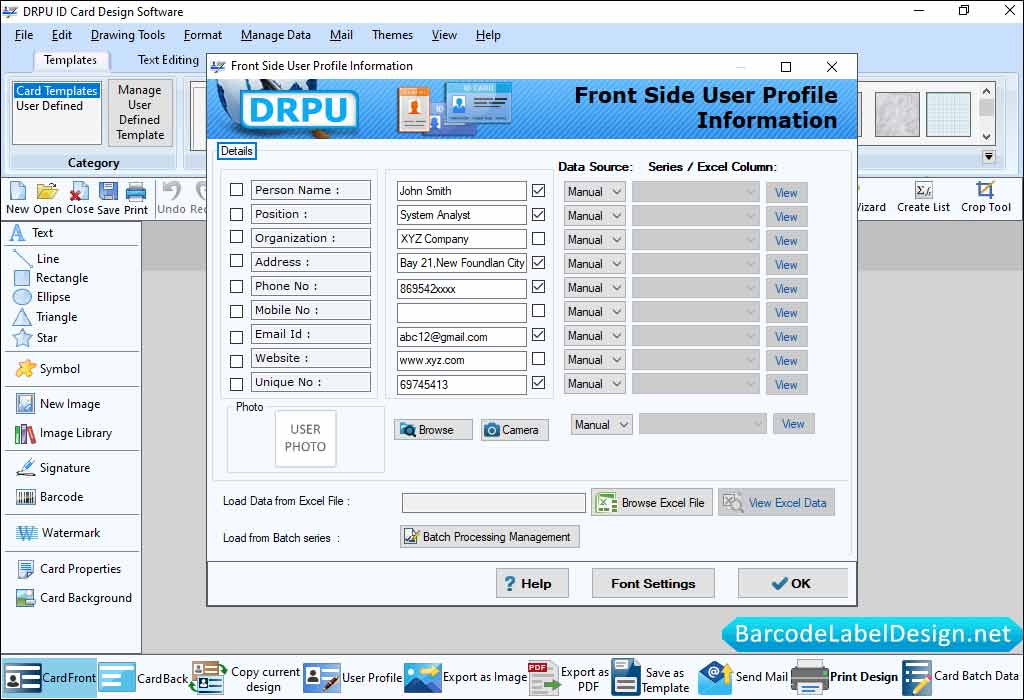Open Person Name data source dropdown
Image resolution: width=1024 pixels, height=700 pixels.
click(594, 192)
